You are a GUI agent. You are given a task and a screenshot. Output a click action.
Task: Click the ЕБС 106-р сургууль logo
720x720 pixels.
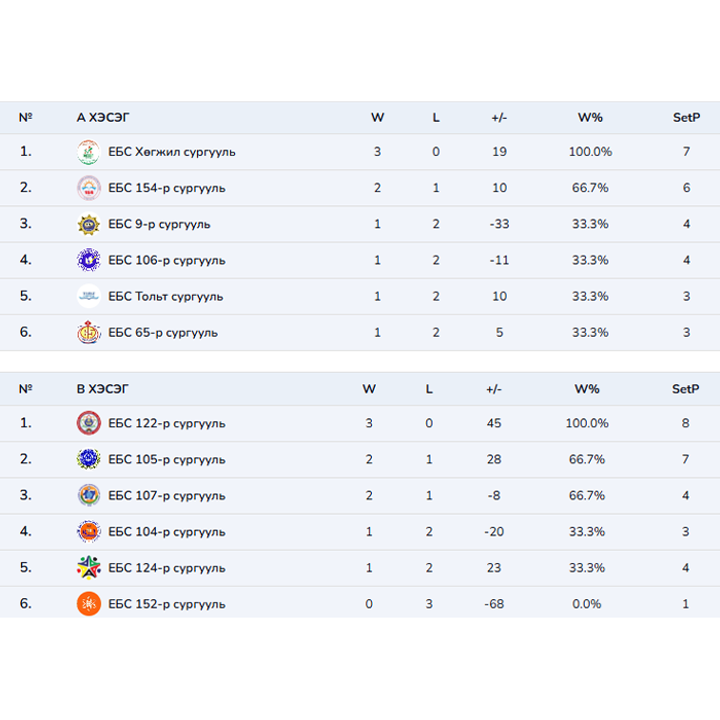[89, 260]
